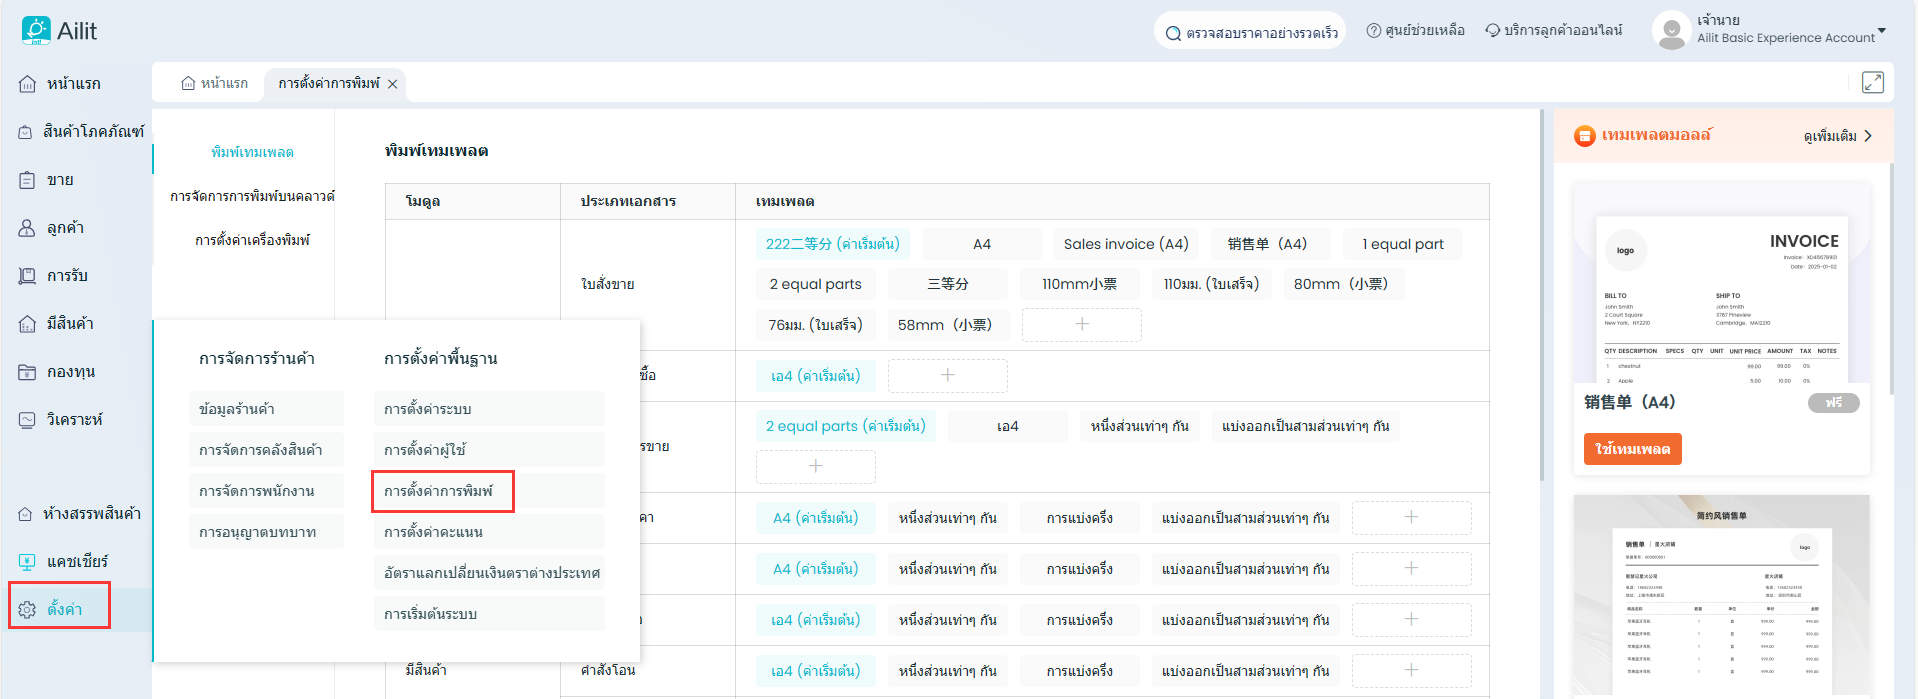Expand ดูเพิ่มเติม in template mall
This screenshot has height=699, width=1918.
1838,136
